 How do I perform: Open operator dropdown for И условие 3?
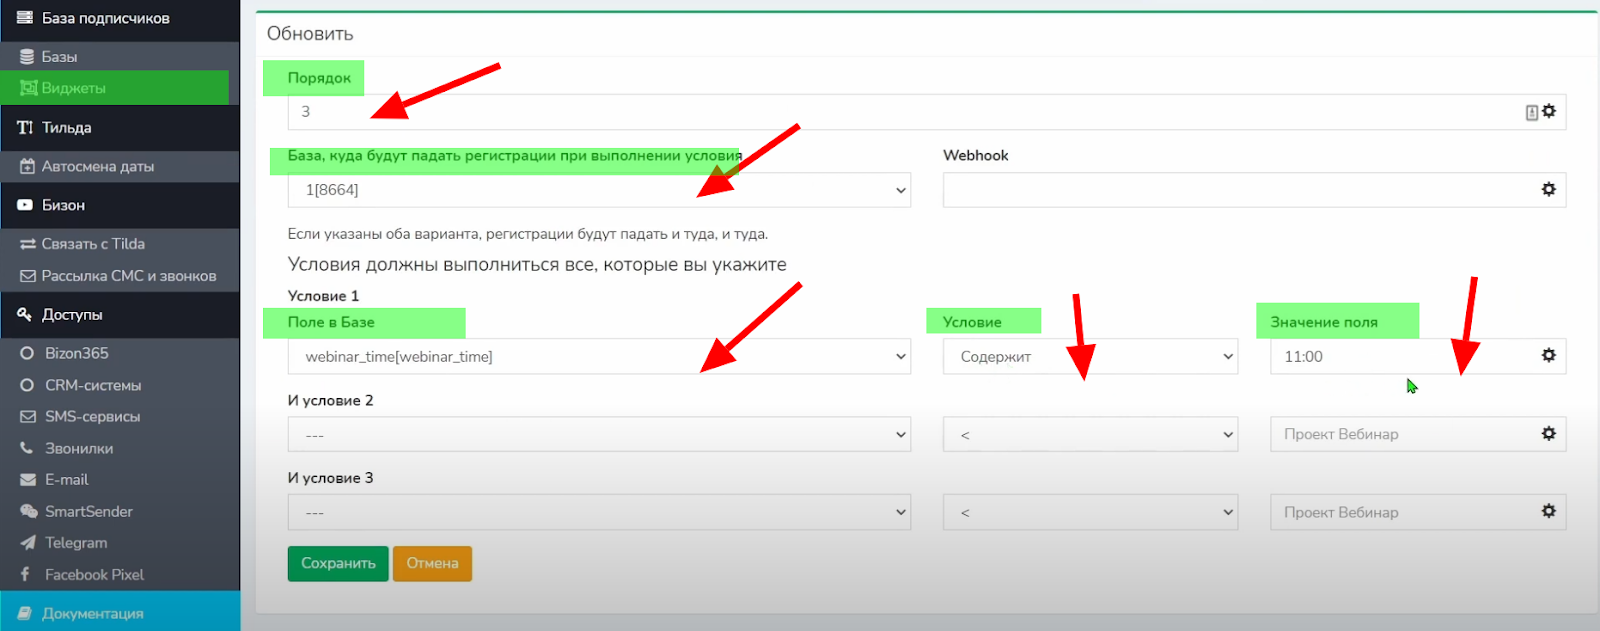(x=1089, y=512)
